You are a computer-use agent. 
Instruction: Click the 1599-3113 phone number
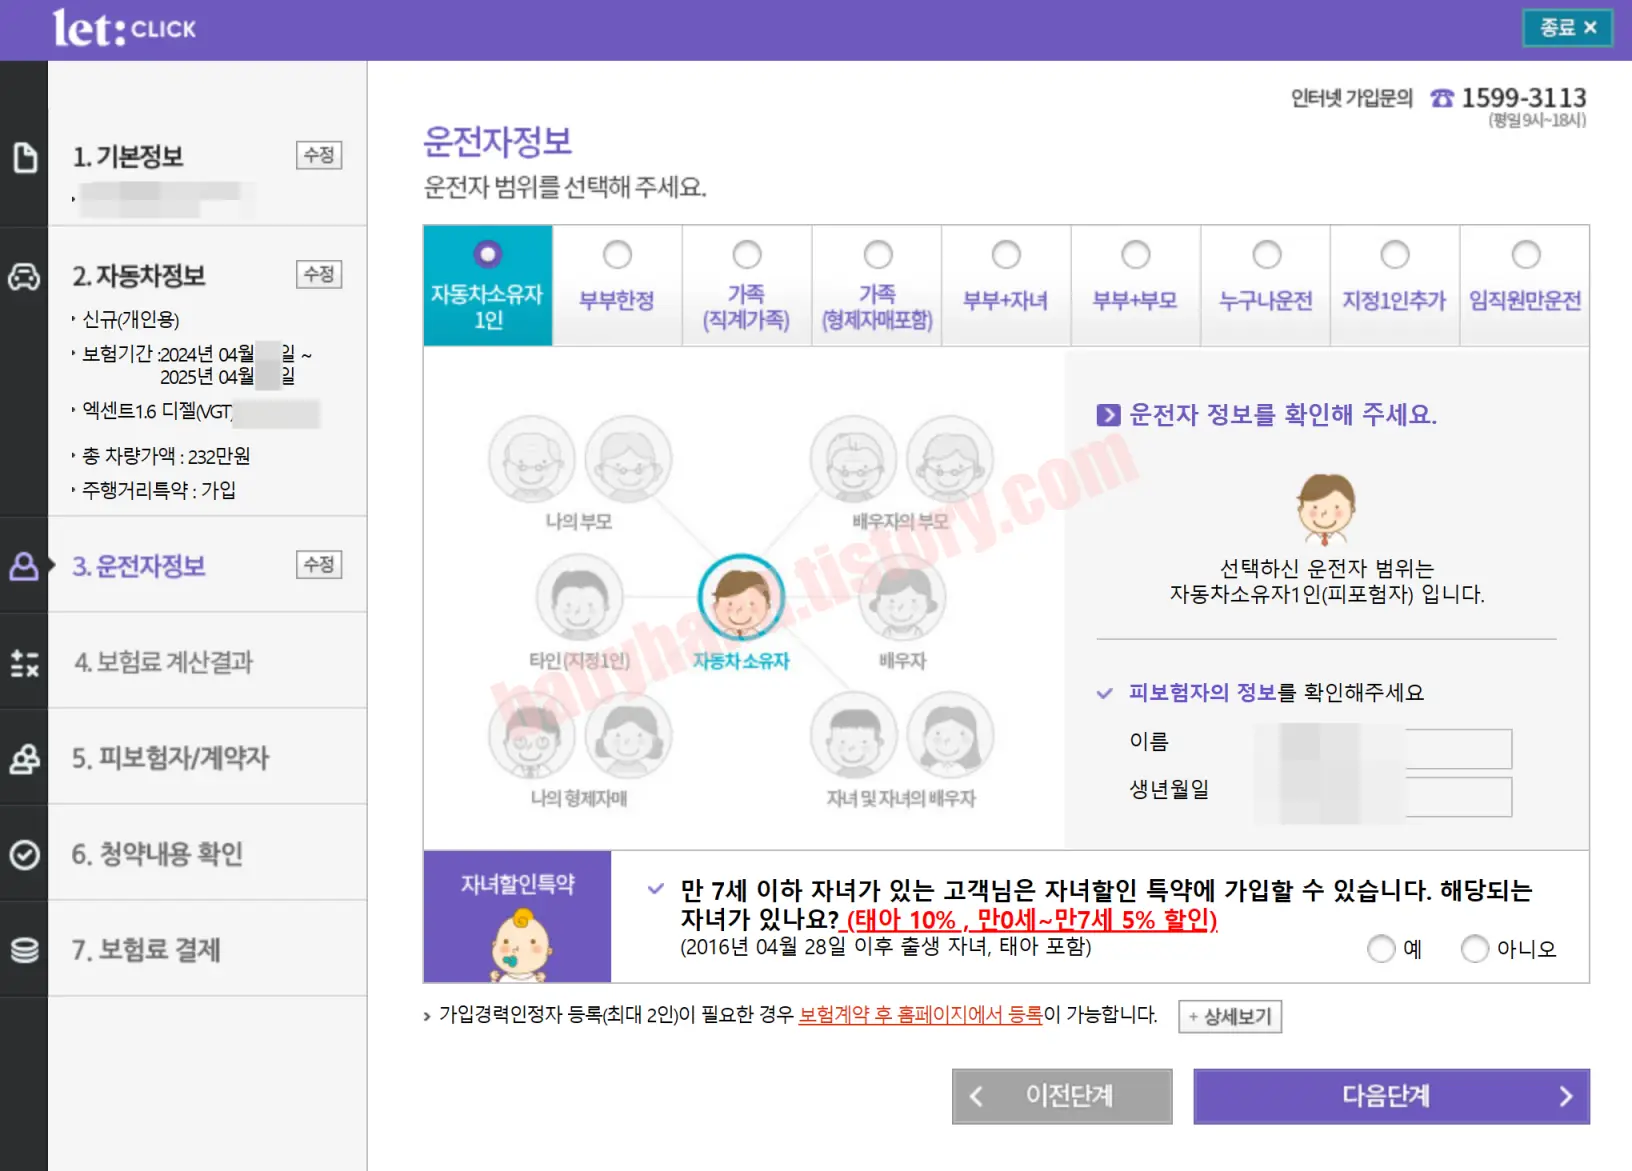coord(1524,98)
